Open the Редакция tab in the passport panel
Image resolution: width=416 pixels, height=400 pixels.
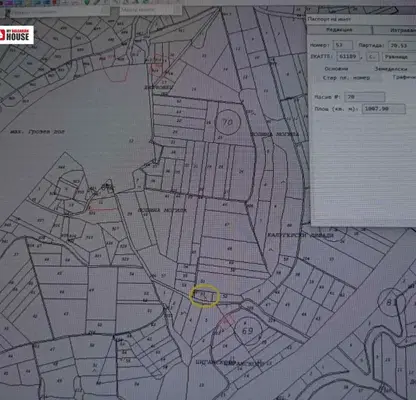point(339,30)
